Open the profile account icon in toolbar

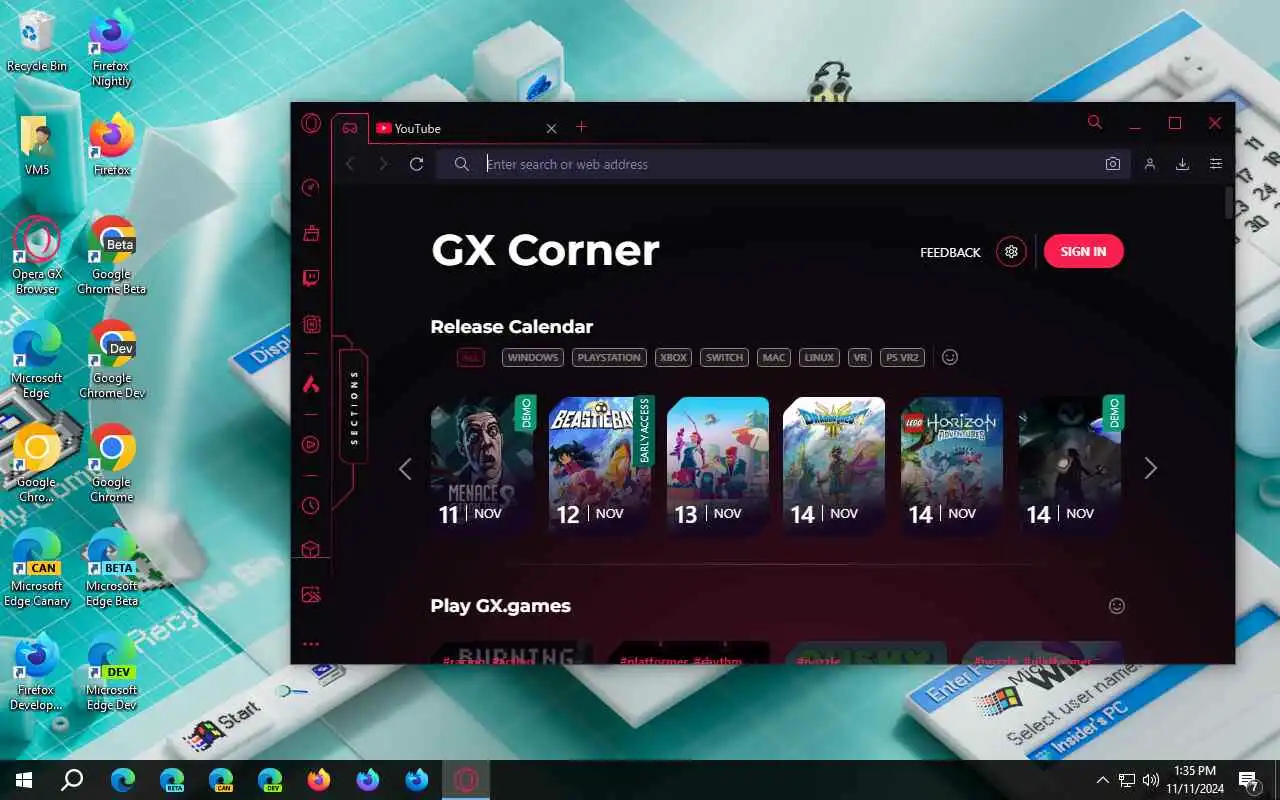tap(1150, 164)
